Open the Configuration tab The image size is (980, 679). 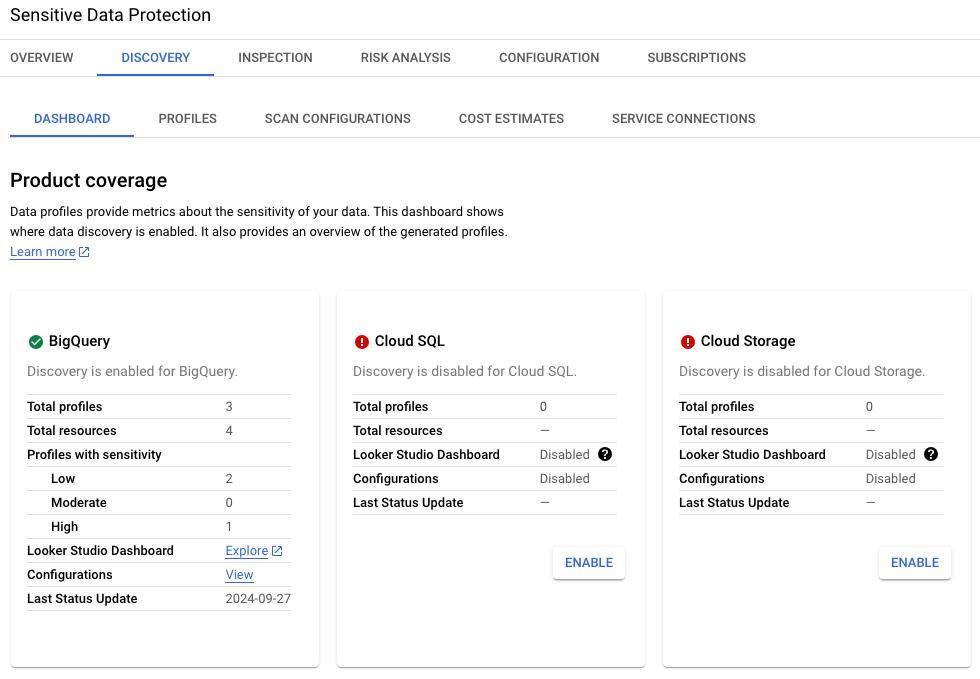(x=549, y=58)
